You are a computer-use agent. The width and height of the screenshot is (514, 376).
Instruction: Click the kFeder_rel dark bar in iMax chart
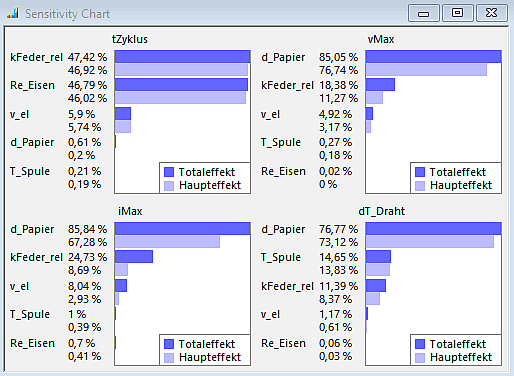[134, 257]
